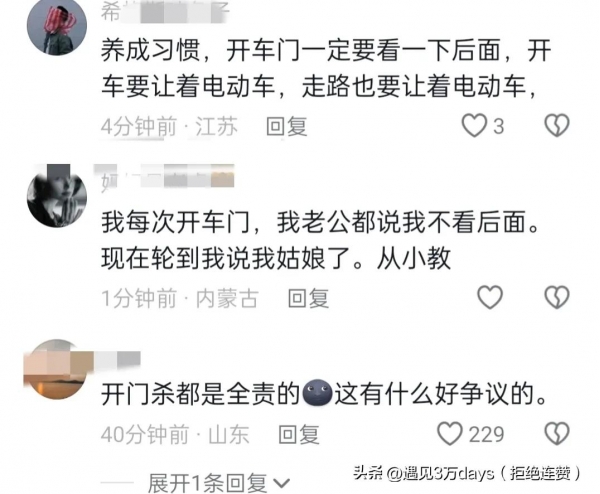600x494 pixels.
Task: Open first commenter's avatar with red scarf
Action: coord(57,26)
